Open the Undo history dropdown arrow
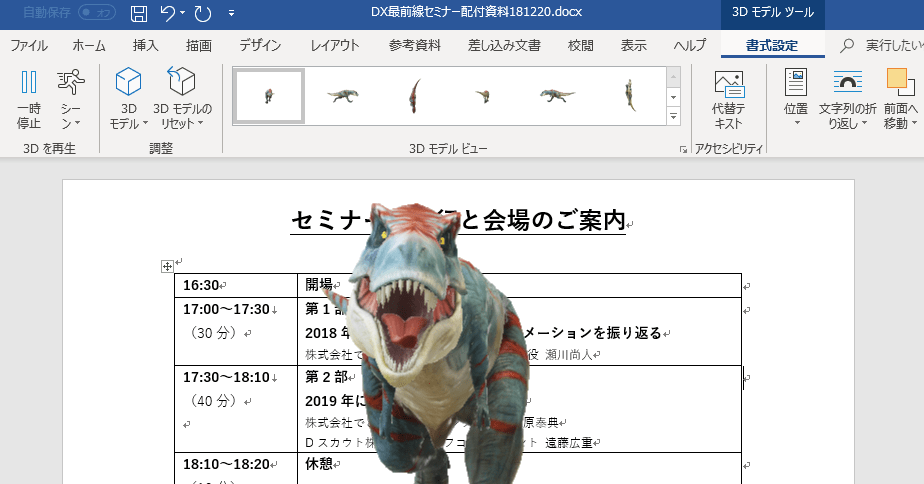Screen dimensions: 924x484 [x=183, y=13]
